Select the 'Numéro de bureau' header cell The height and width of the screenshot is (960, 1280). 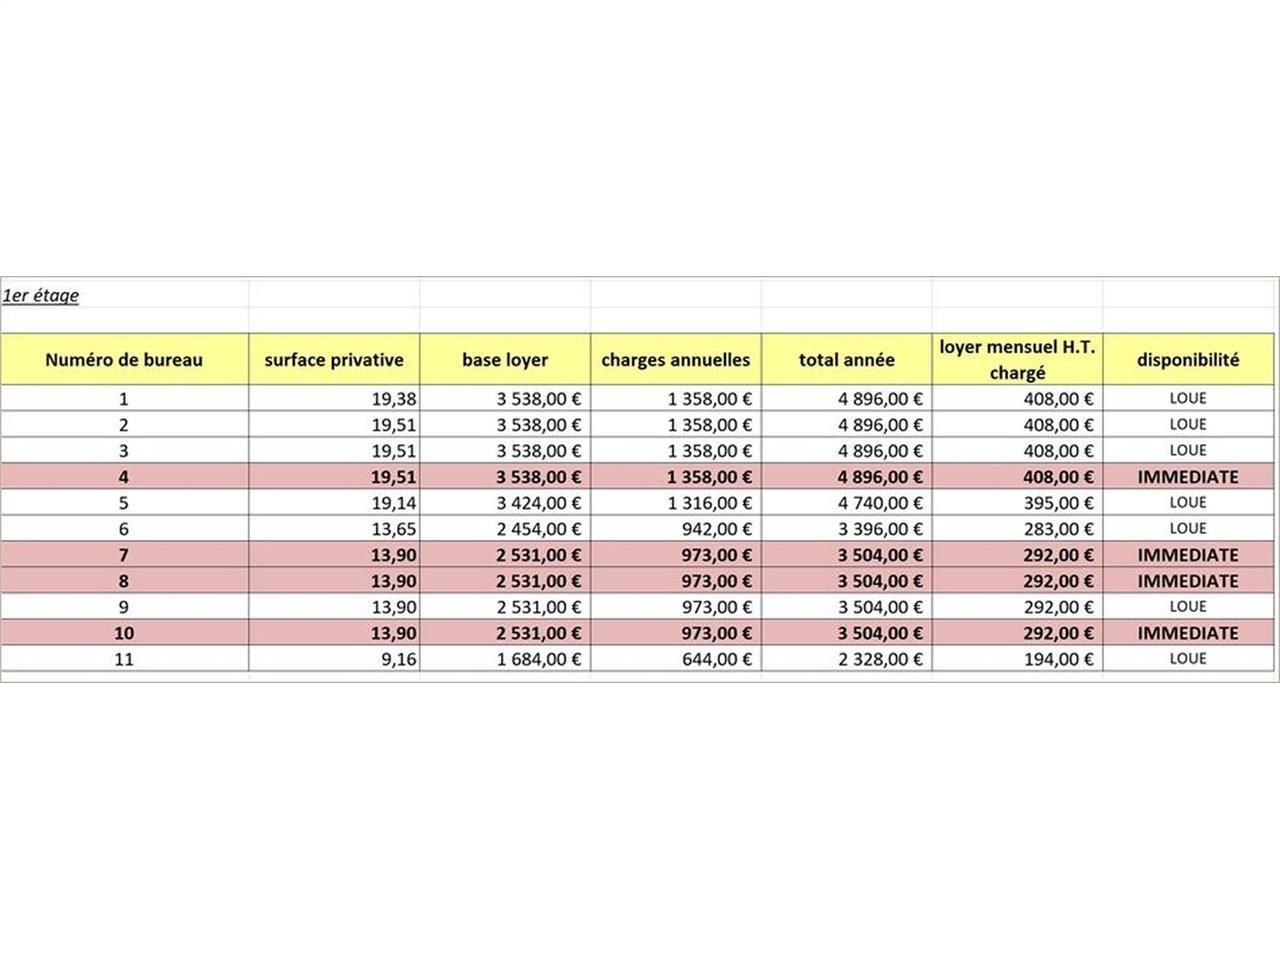pyautogui.click(x=124, y=360)
